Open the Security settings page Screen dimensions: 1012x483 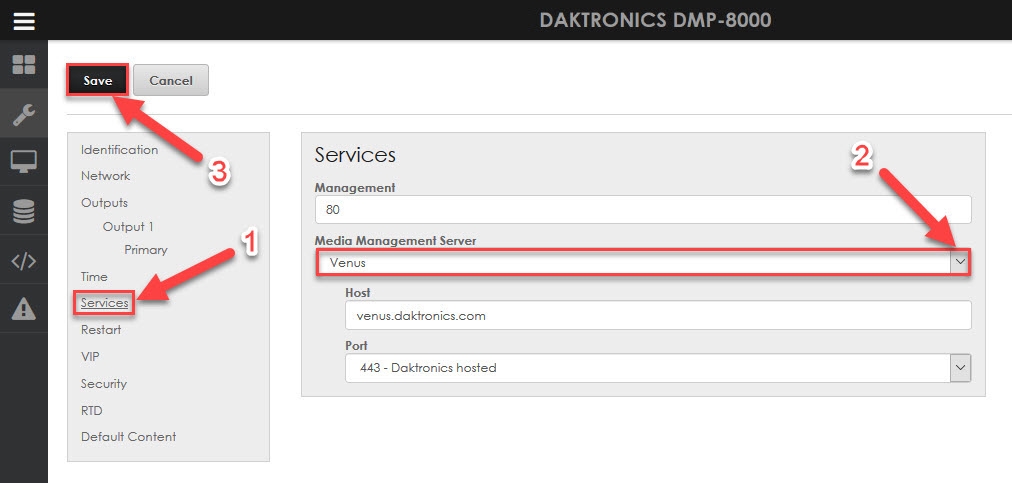coord(103,384)
